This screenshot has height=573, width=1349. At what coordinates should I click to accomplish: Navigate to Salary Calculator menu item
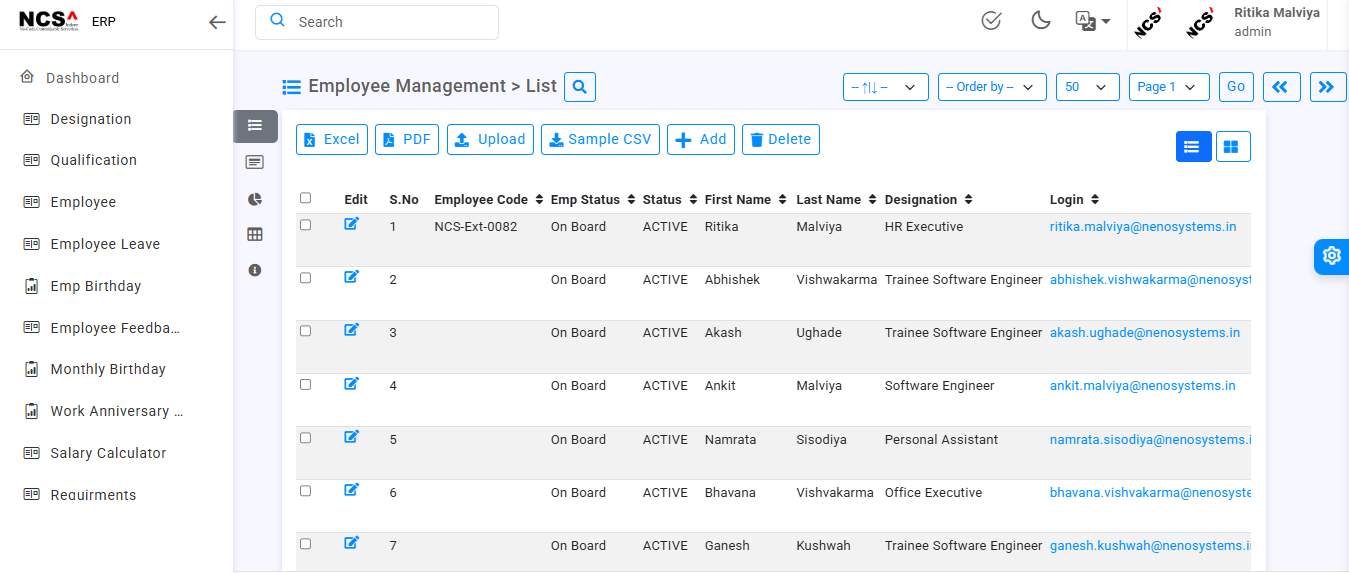(108, 453)
